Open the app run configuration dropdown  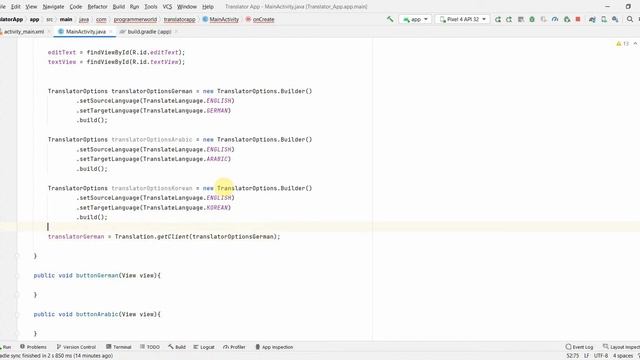click(415, 19)
